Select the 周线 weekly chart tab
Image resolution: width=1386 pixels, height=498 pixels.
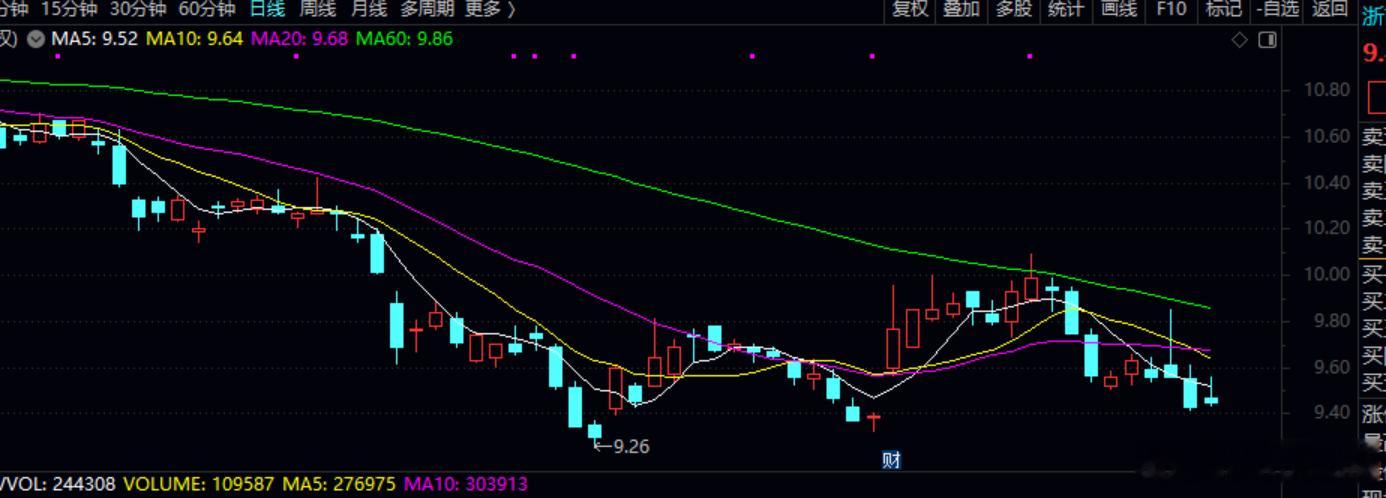pyautogui.click(x=318, y=9)
